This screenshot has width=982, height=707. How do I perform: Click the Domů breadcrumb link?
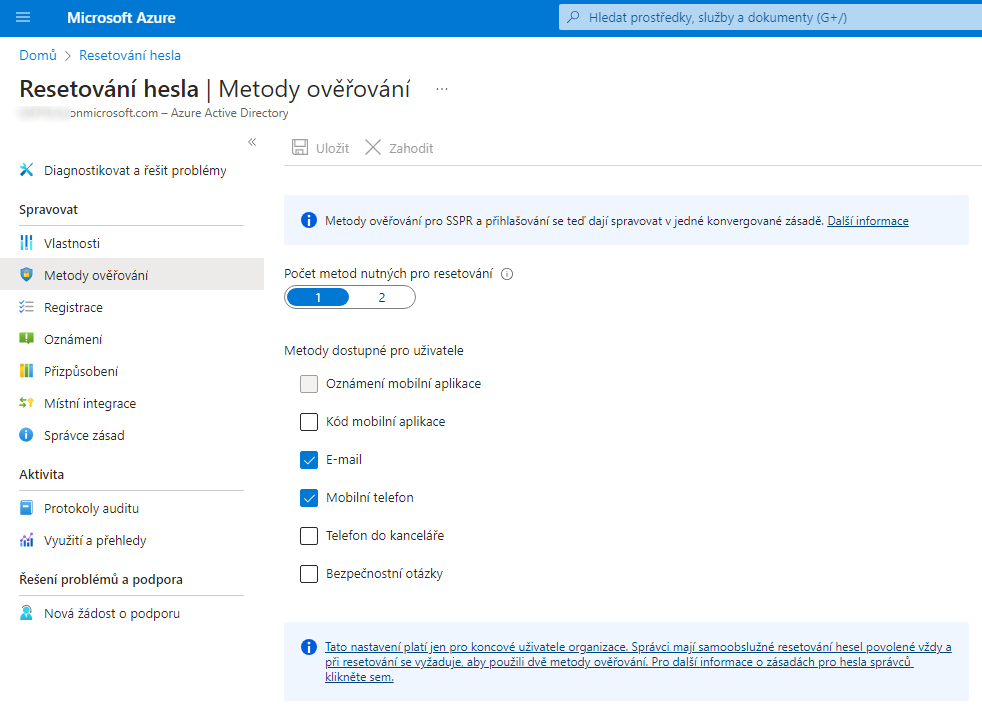[x=38, y=55]
